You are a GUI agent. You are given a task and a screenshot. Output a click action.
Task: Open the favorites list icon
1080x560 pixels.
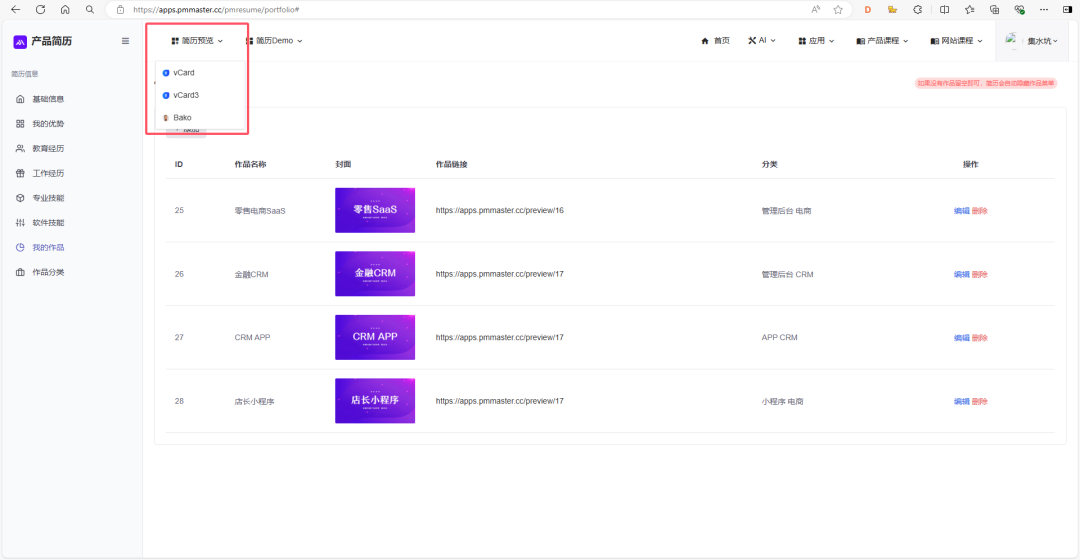pos(970,10)
